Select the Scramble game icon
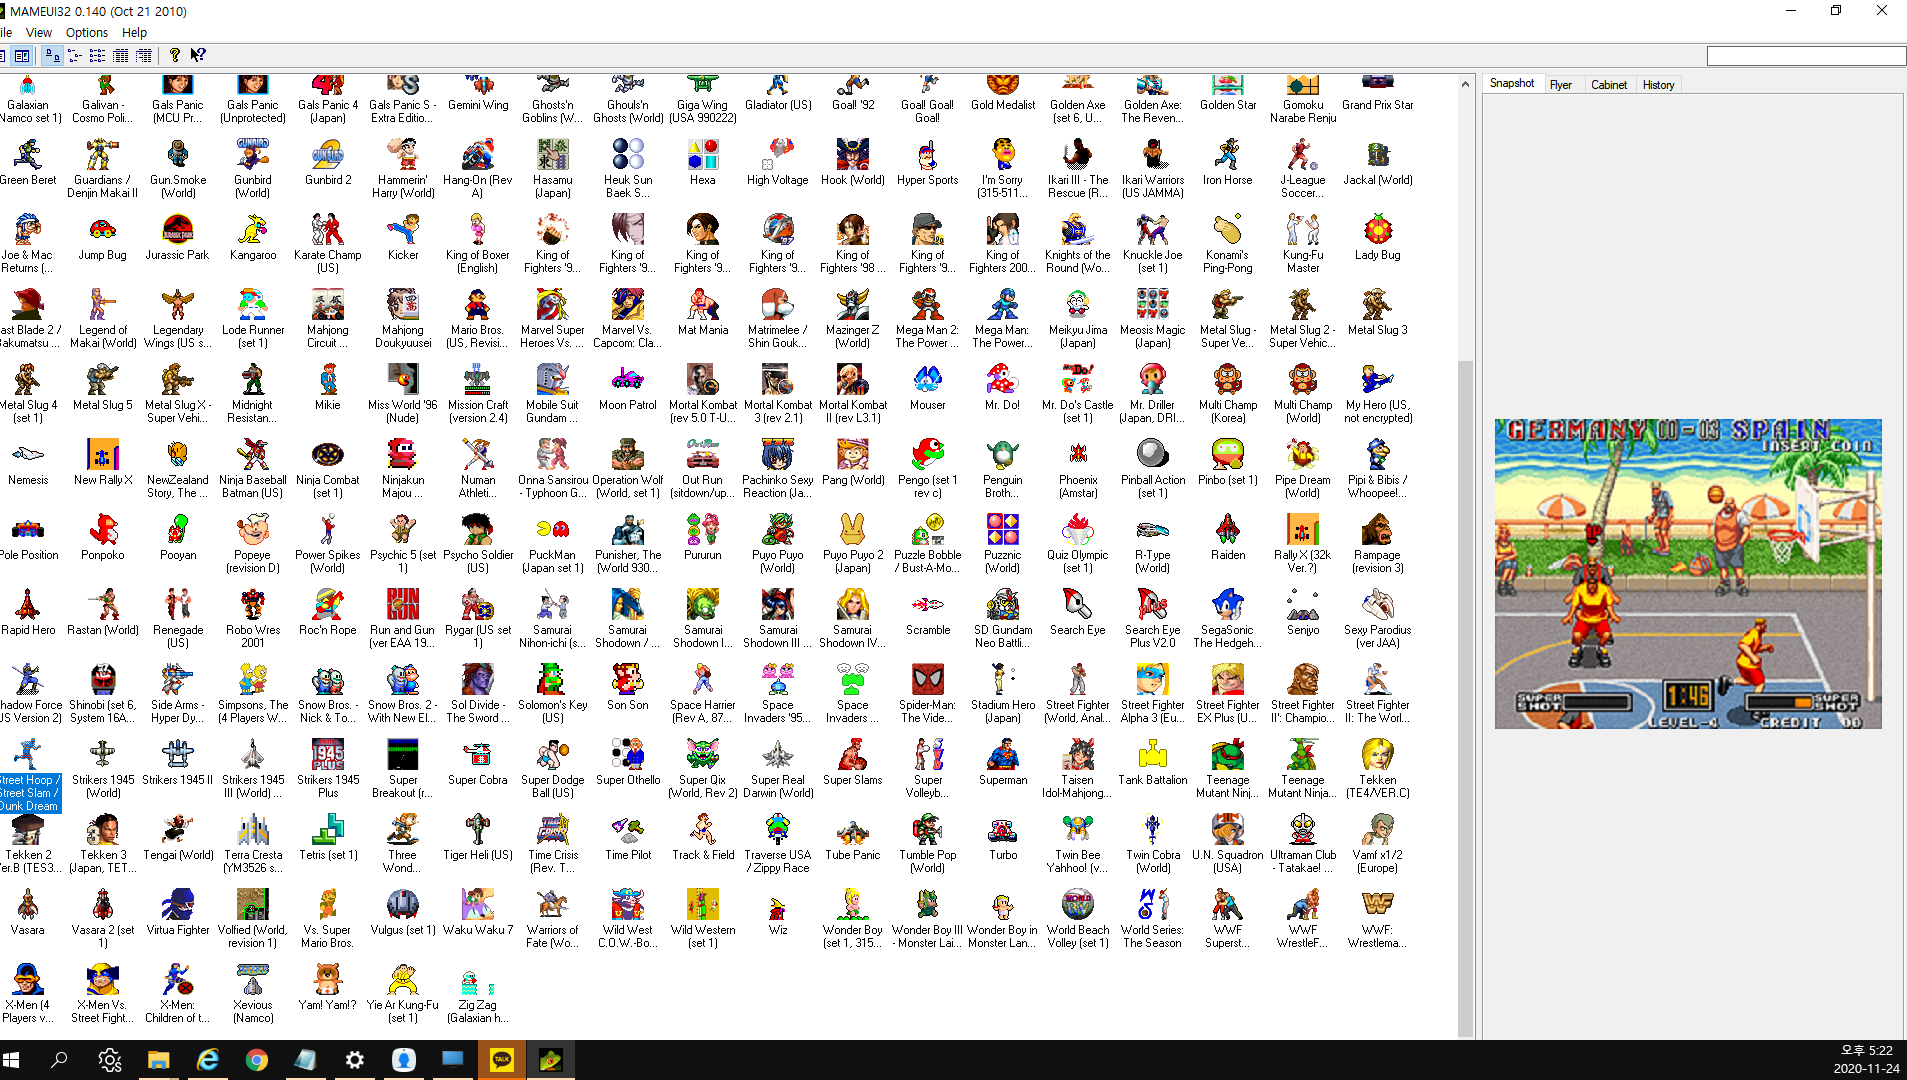Screen dimensions: 1907x1080 click(928, 605)
